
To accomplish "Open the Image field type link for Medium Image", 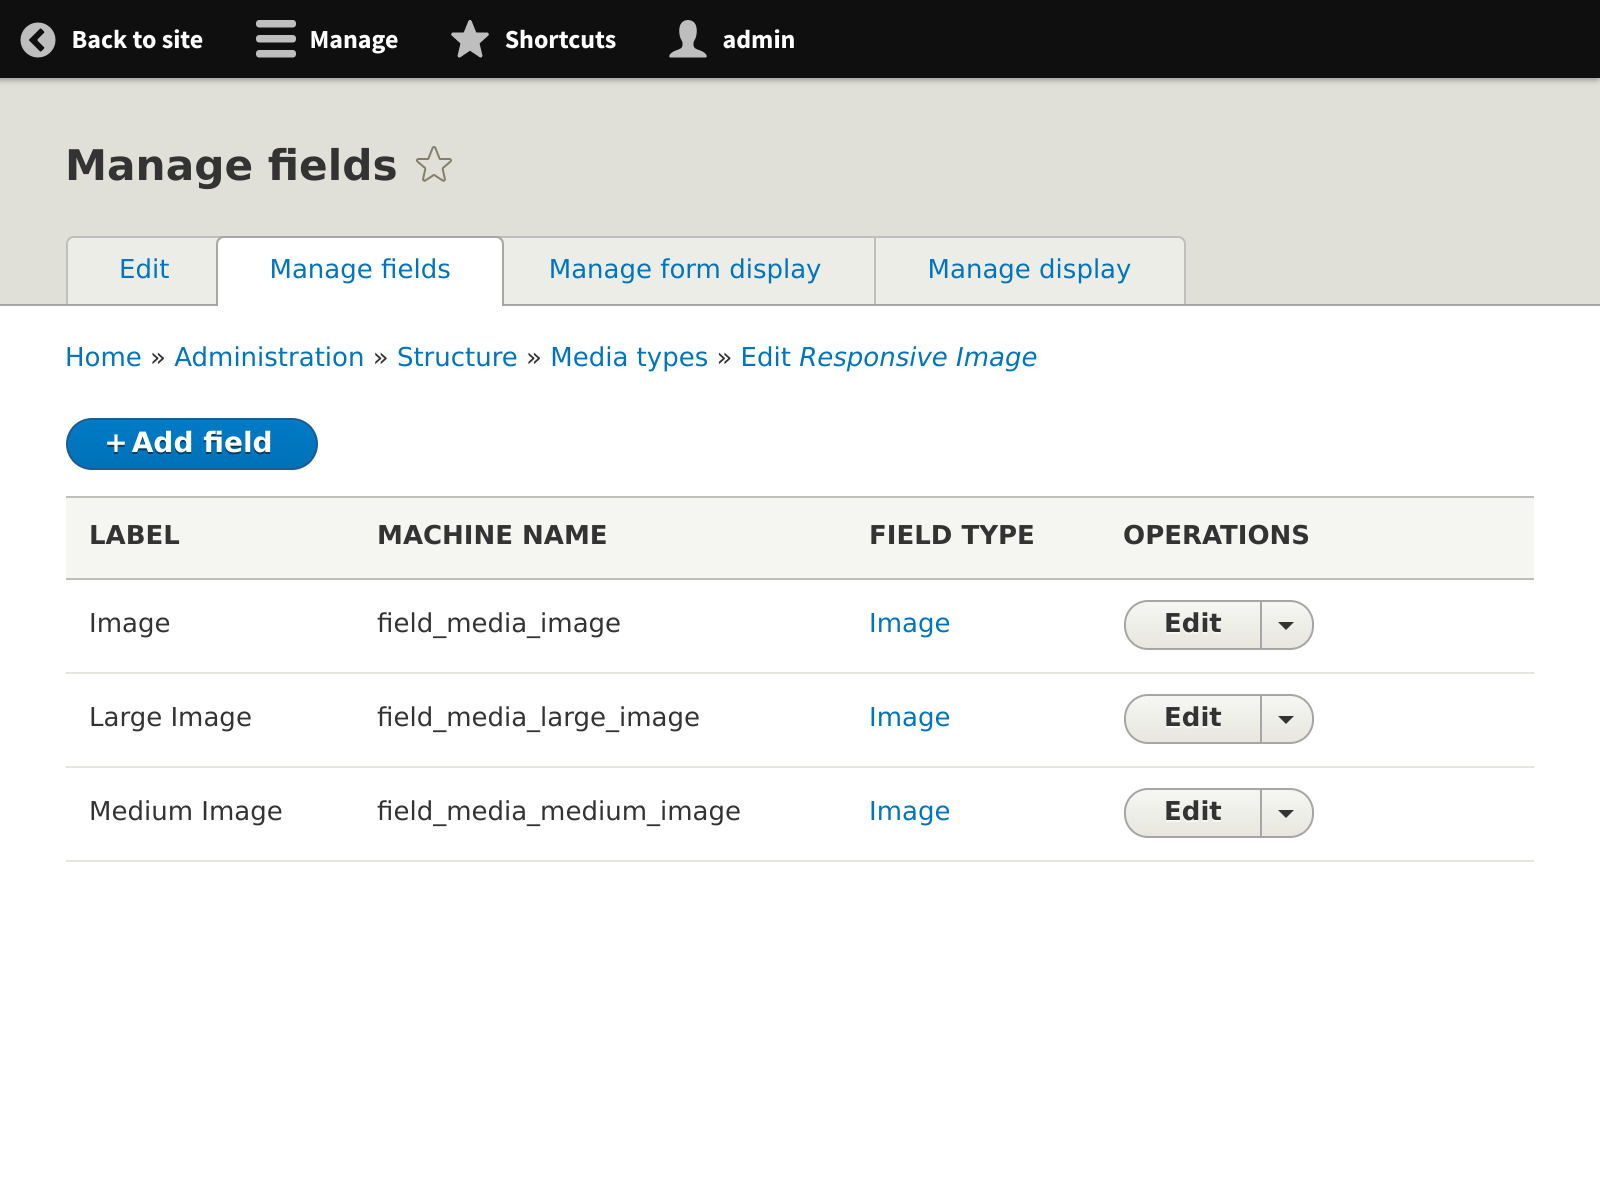I will coord(909,811).
